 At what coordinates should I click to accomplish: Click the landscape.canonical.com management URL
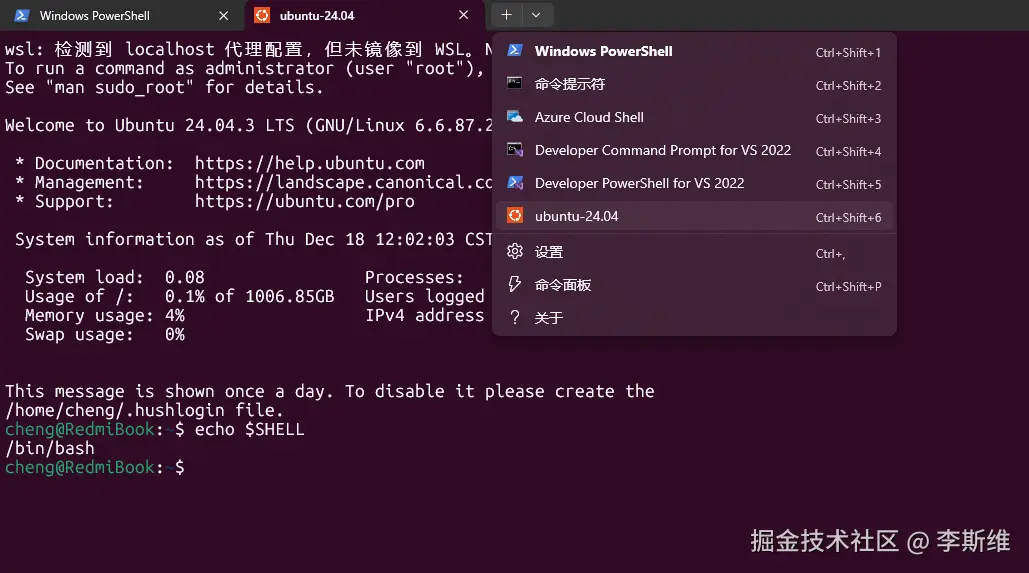(343, 182)
